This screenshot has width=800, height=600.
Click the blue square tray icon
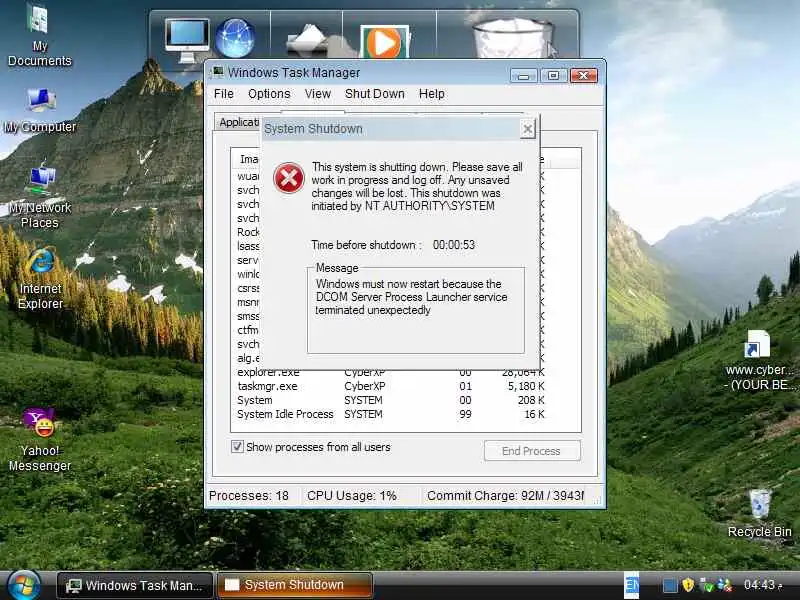tap(669, 585)
